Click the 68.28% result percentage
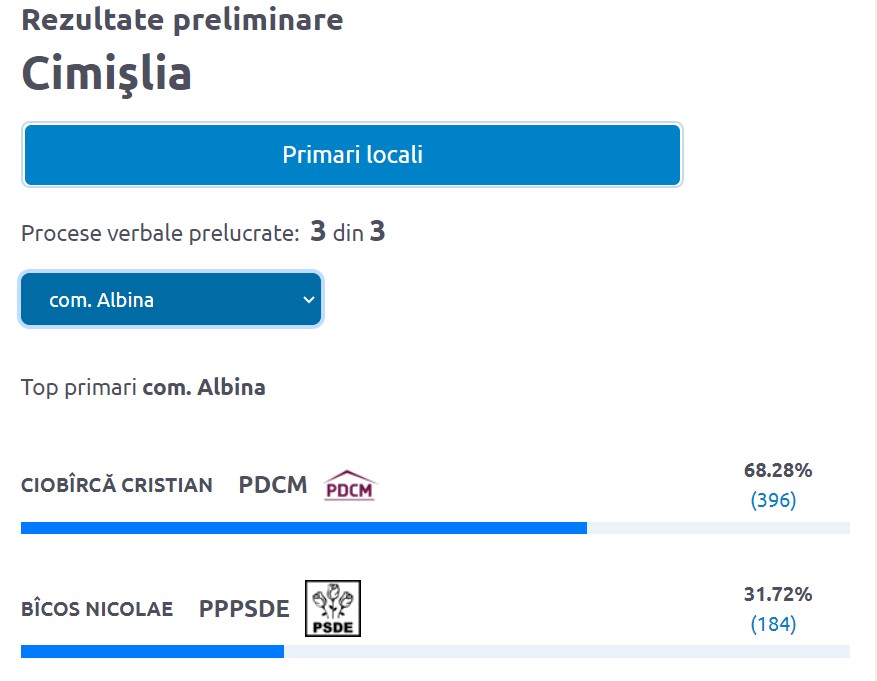The height and width of the screenshot is (681, 877). pos(778,470)
